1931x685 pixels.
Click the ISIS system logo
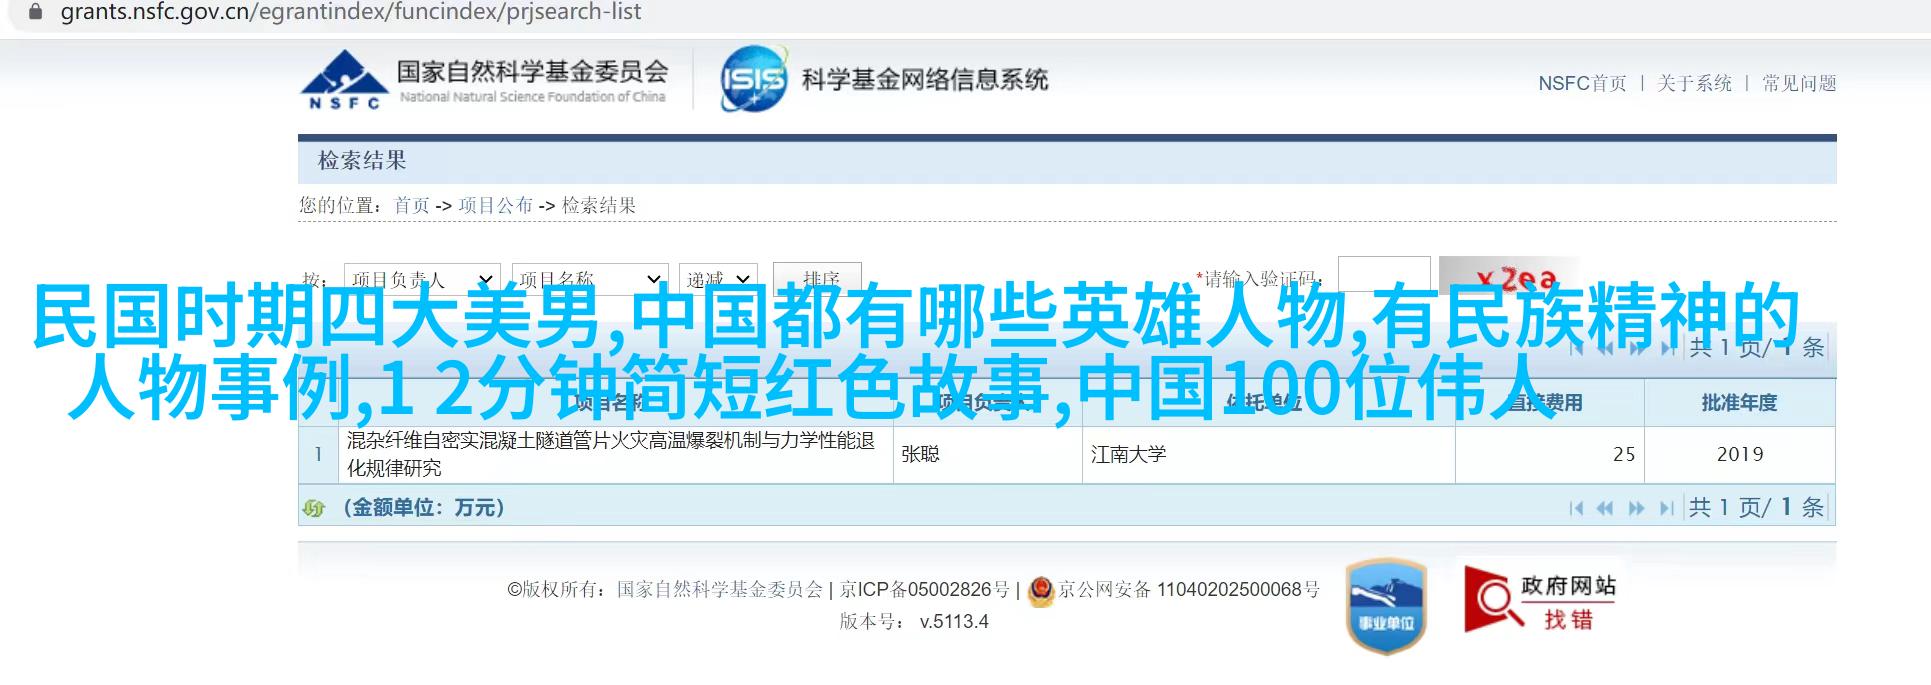[754, 79]
